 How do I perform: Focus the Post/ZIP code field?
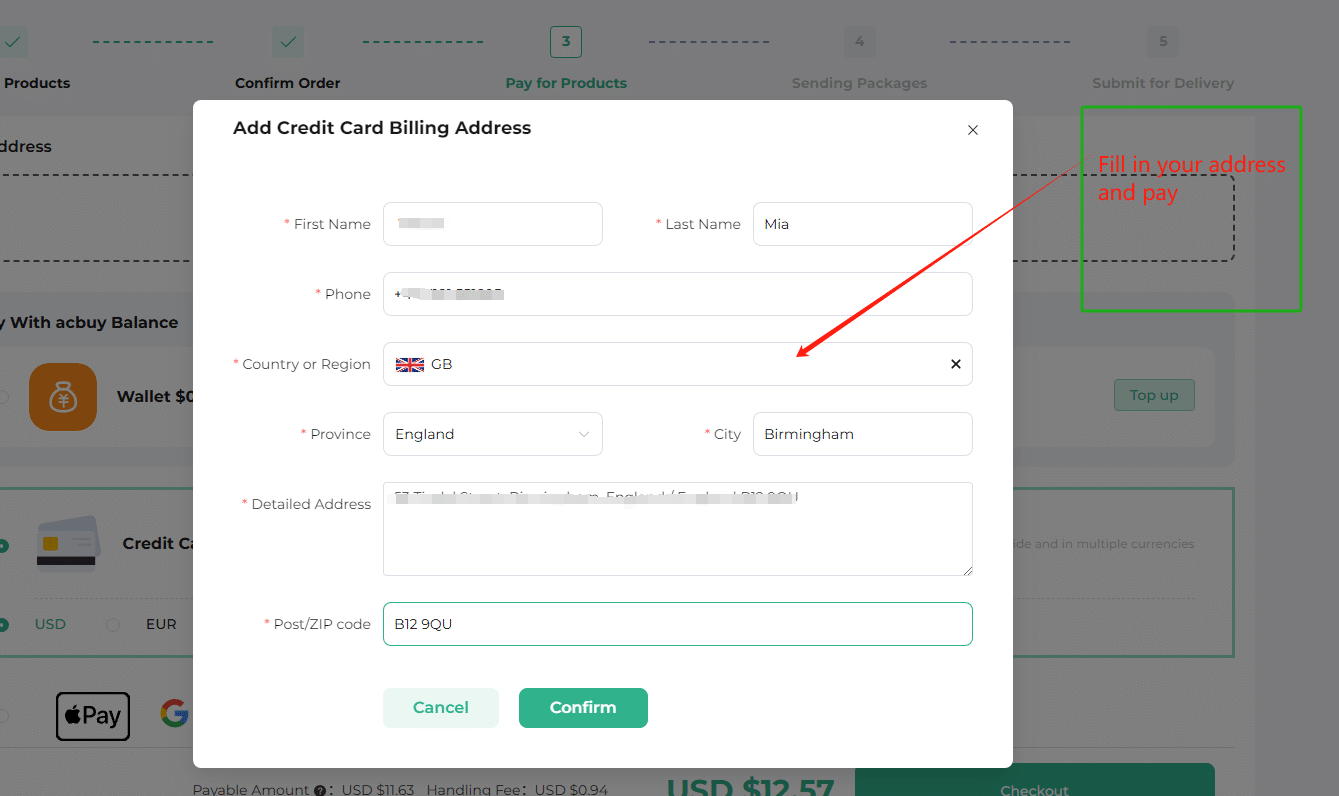click(677, 624)
